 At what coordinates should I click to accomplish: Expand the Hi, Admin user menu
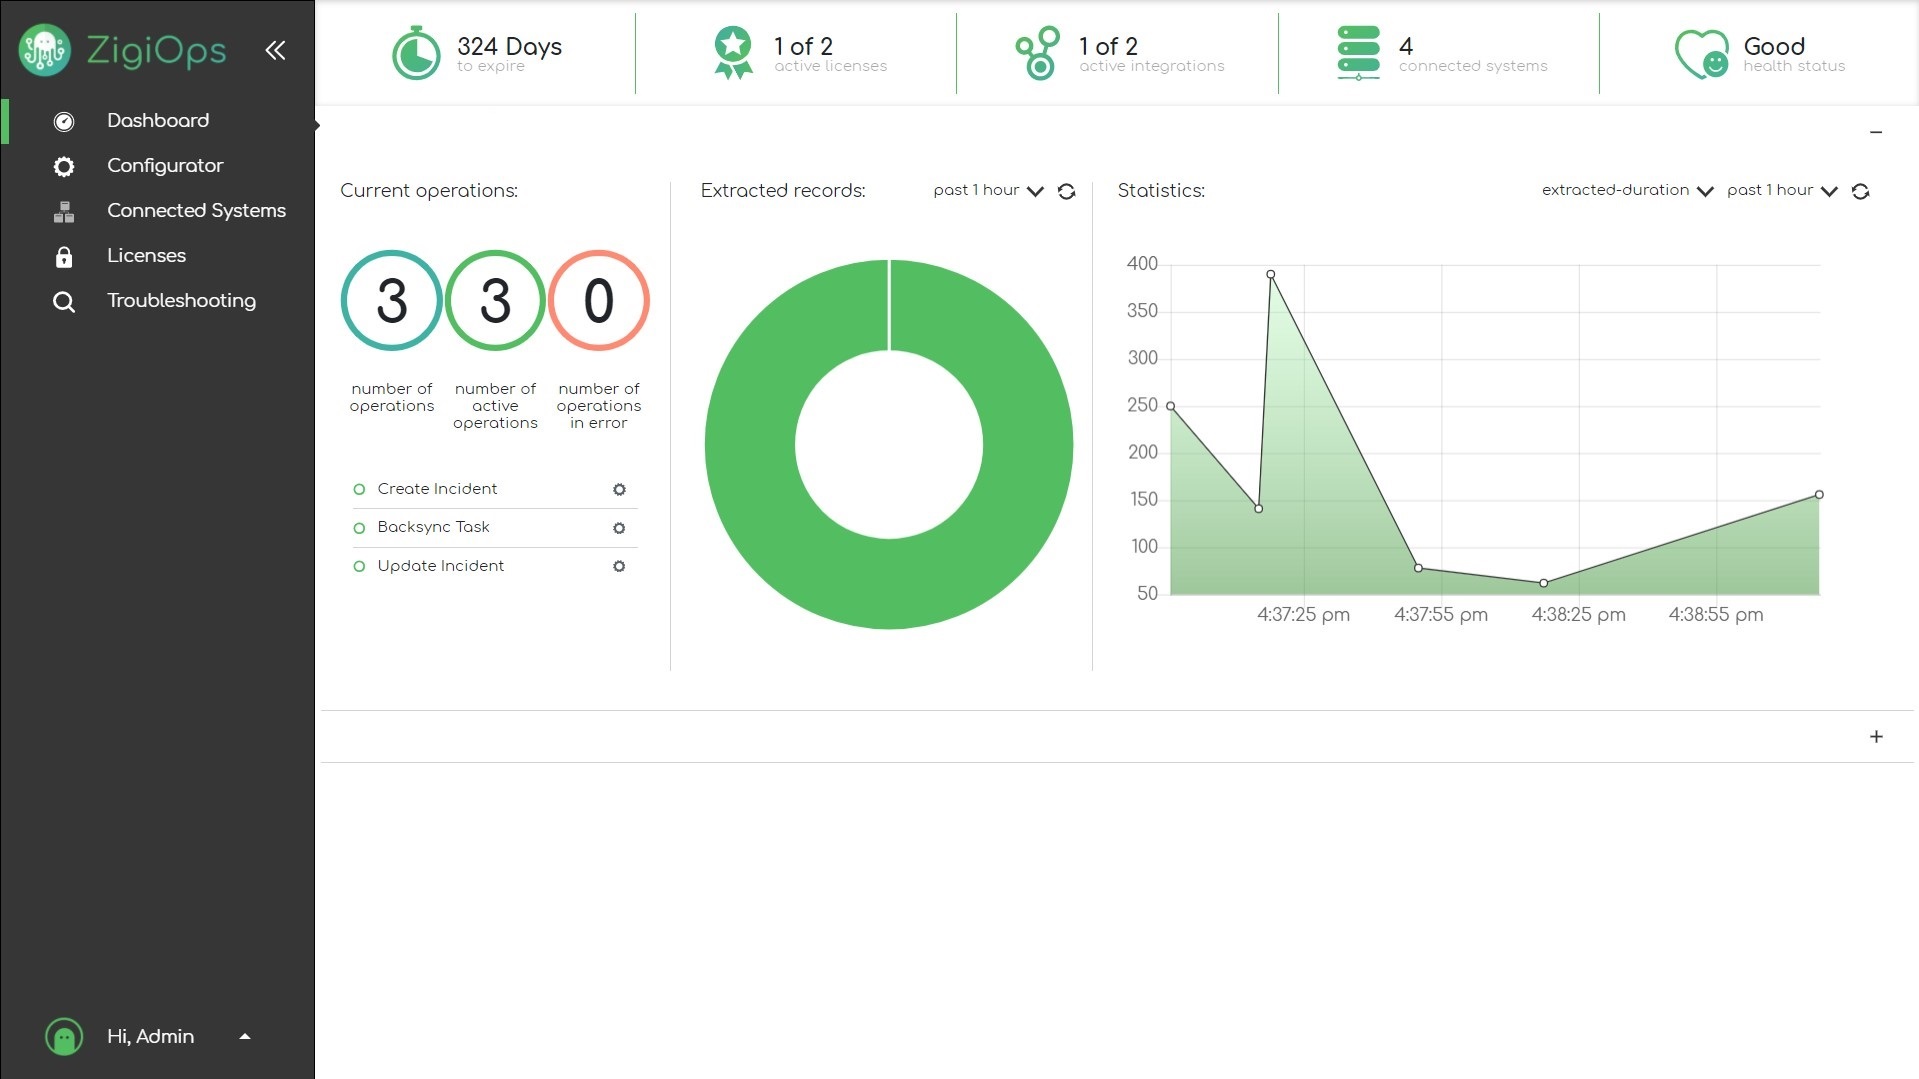(x=244, y=1037)
